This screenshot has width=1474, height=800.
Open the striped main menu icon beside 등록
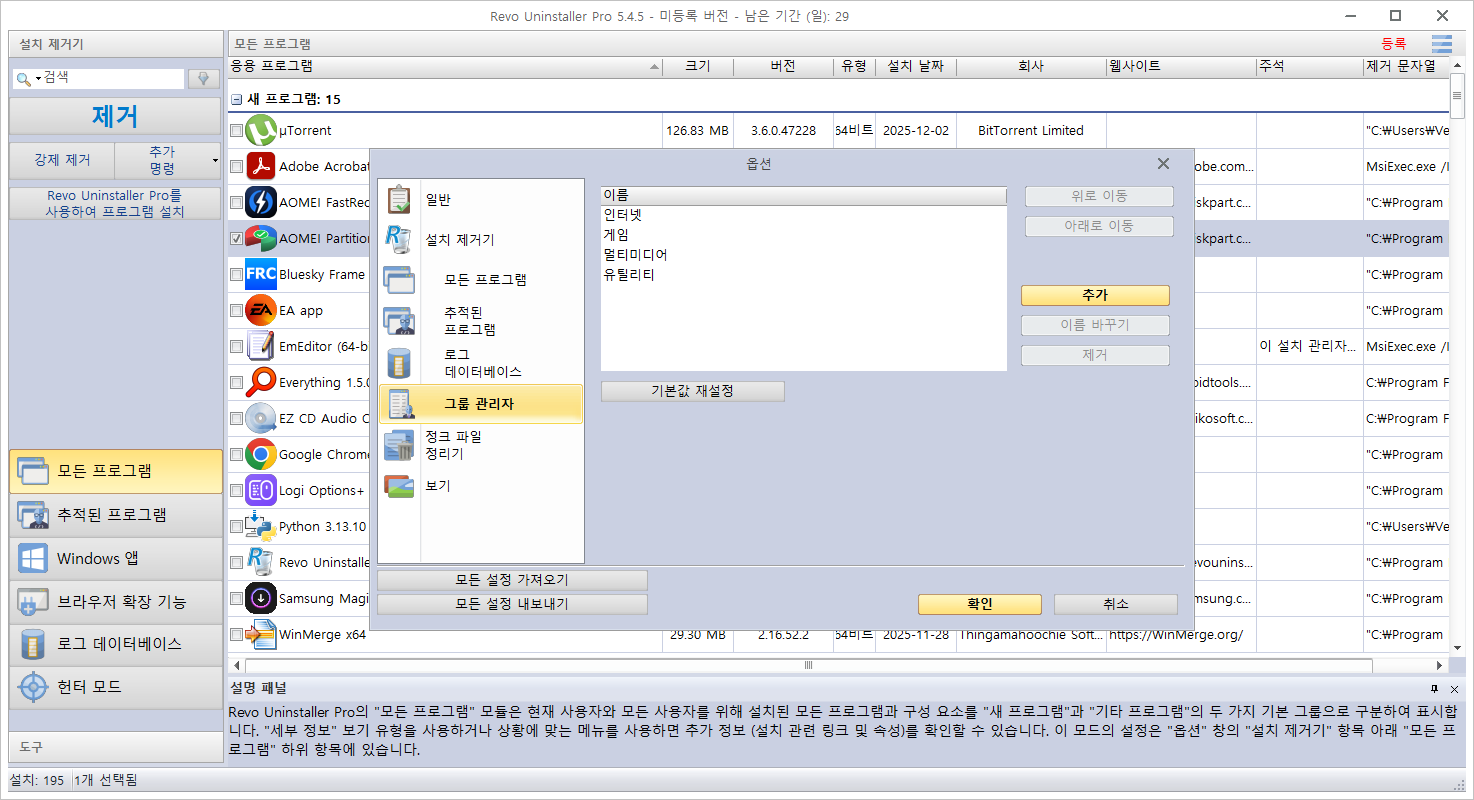coord(1441,44)
